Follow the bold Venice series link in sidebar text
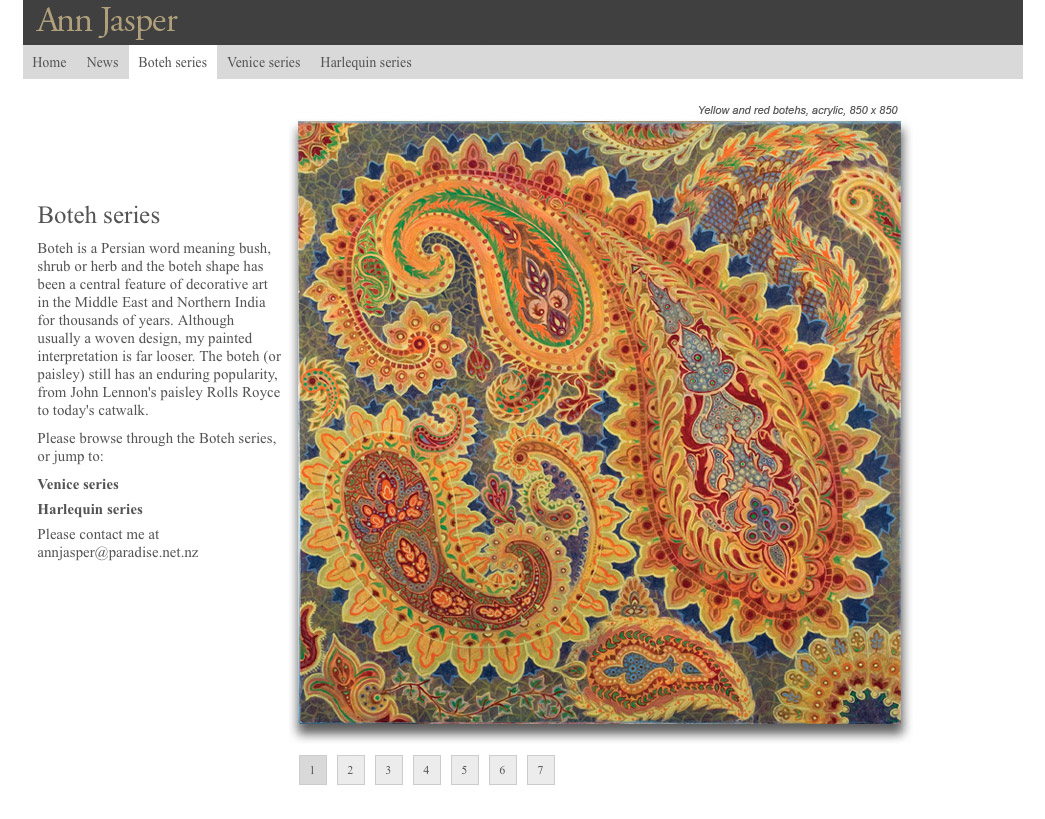The image size is (1045, 819). point(78,484)
